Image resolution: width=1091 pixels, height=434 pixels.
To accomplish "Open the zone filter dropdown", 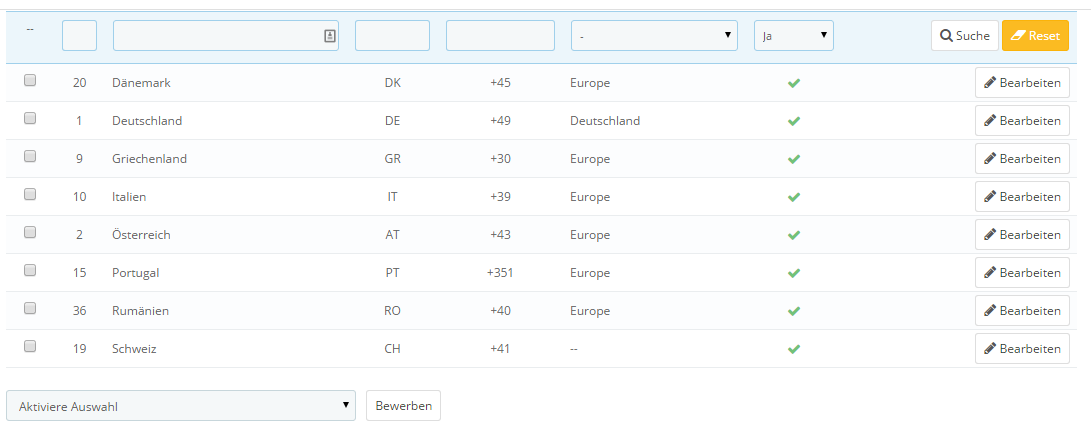I will tap(654, 35).
